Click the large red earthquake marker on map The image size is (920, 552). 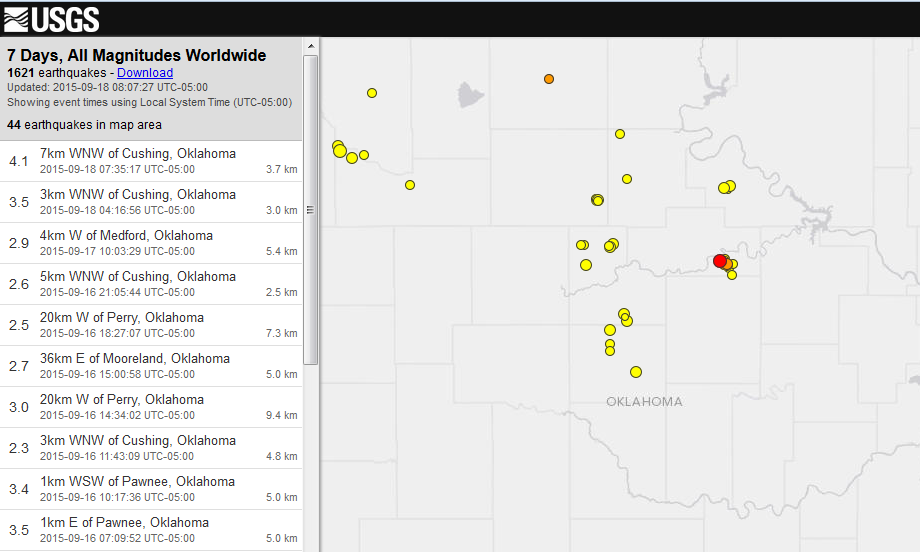point(720,261)
